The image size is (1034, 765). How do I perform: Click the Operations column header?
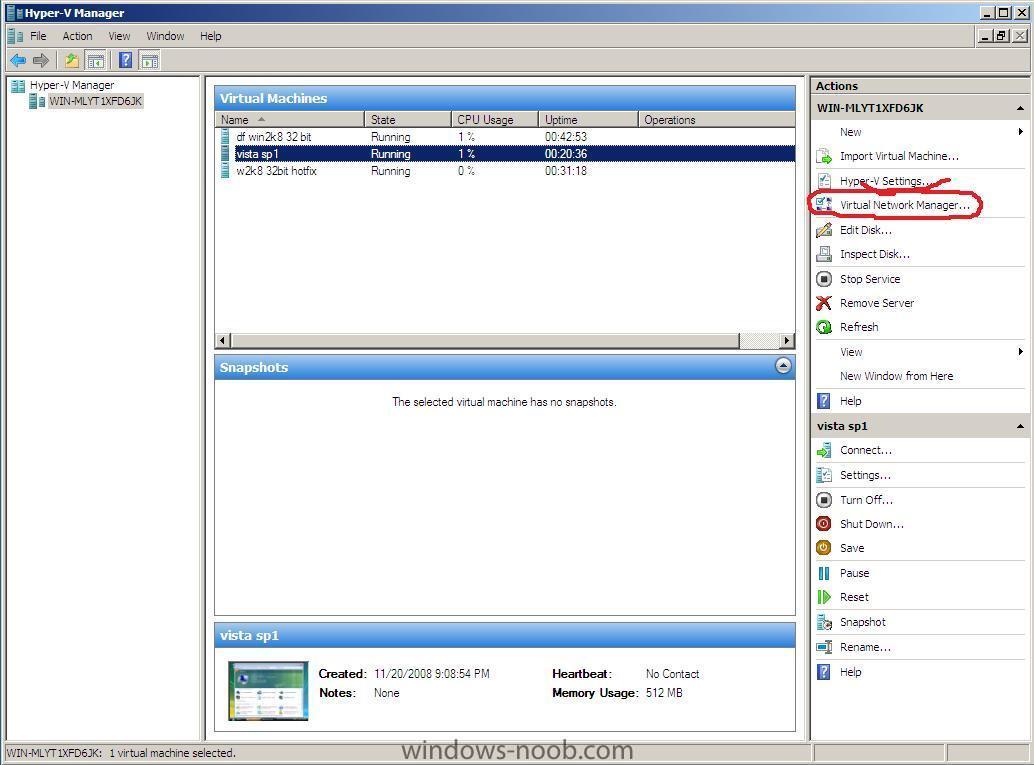716,119
